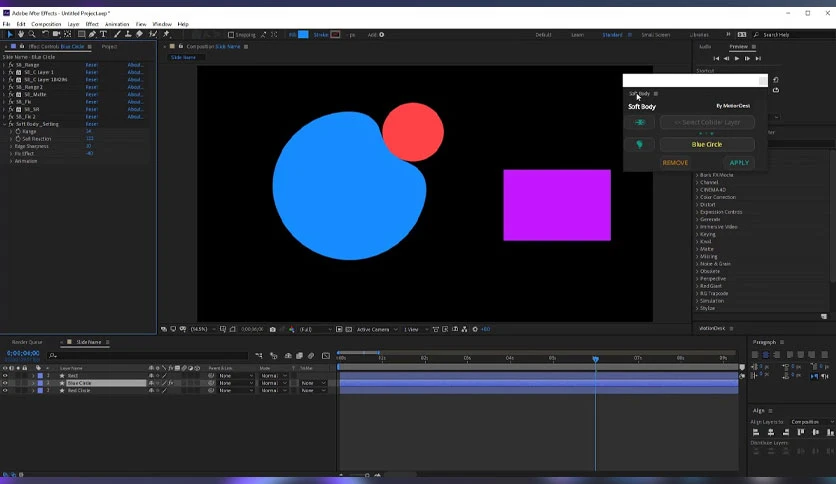Click the Add shape contents circle button
This screenshot has height=484, width=836.
[381, 35]
